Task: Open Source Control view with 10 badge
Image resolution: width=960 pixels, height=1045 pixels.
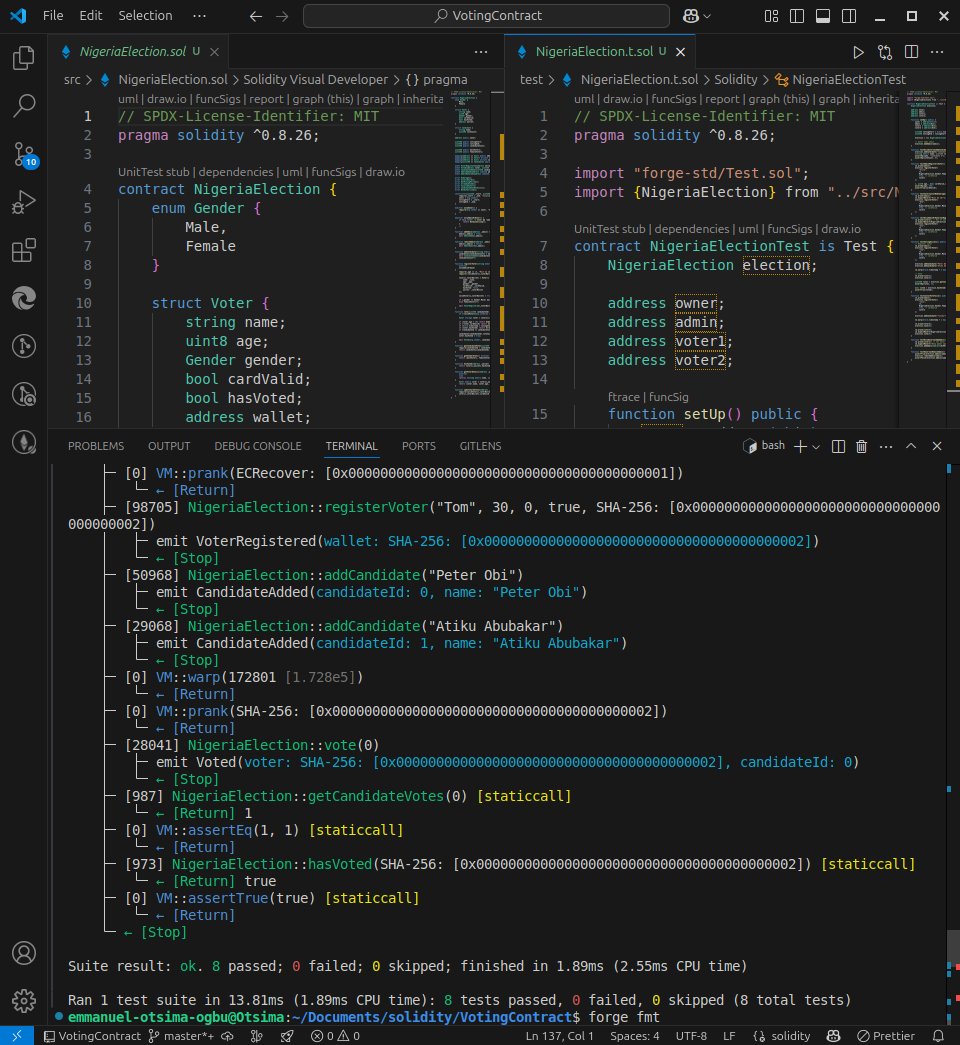Action: 24,154
